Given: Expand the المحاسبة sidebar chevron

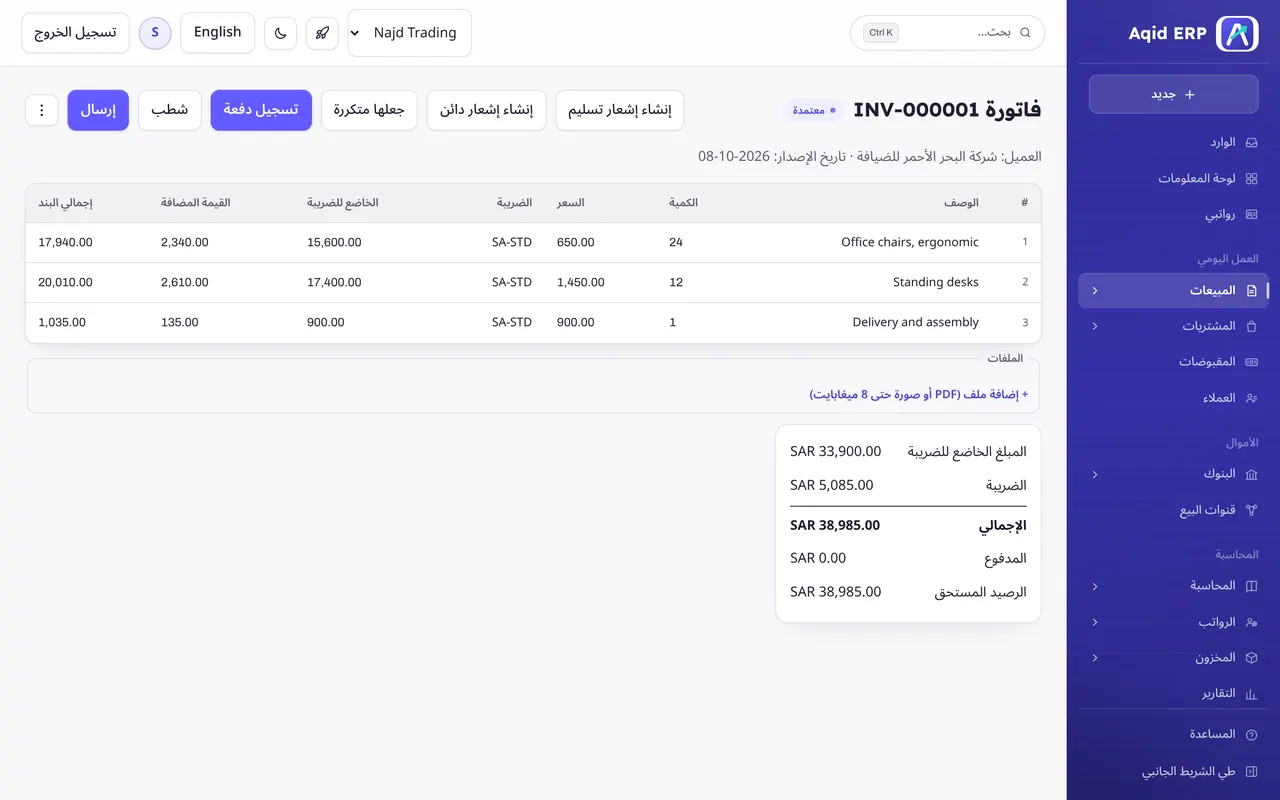Looking at the screenshot, I should [x=1095, y=586].
